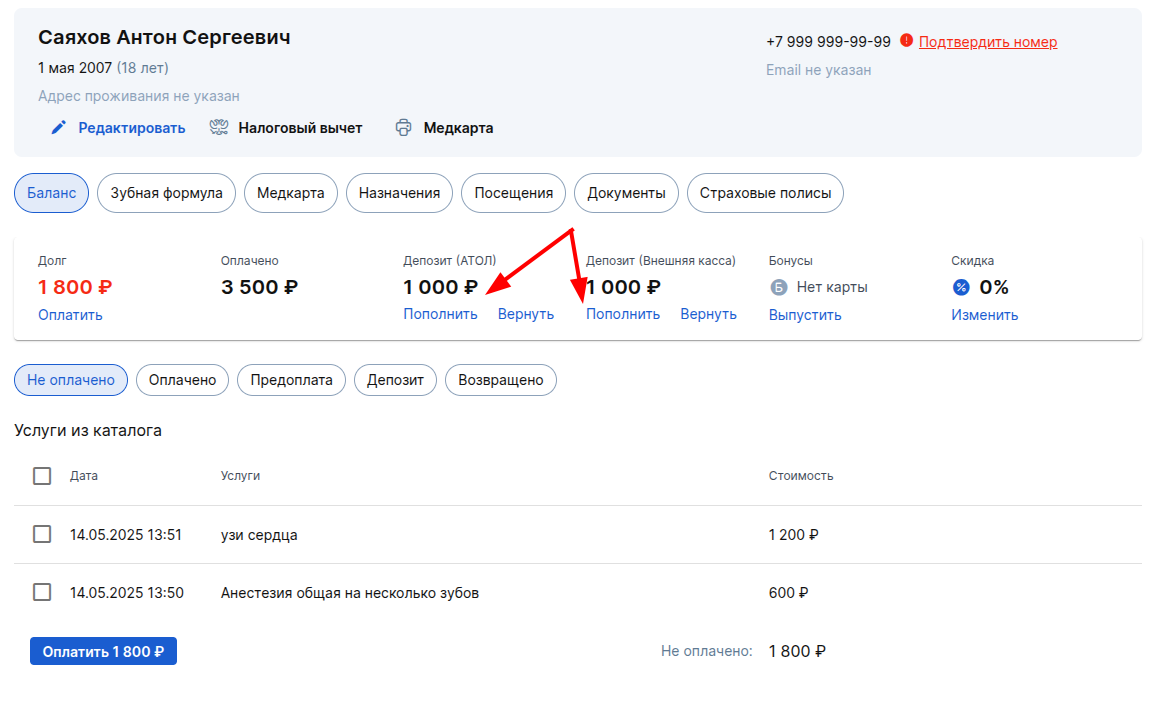Go to the Назначения tab
Screen dimensions: 1156x715
400,193
